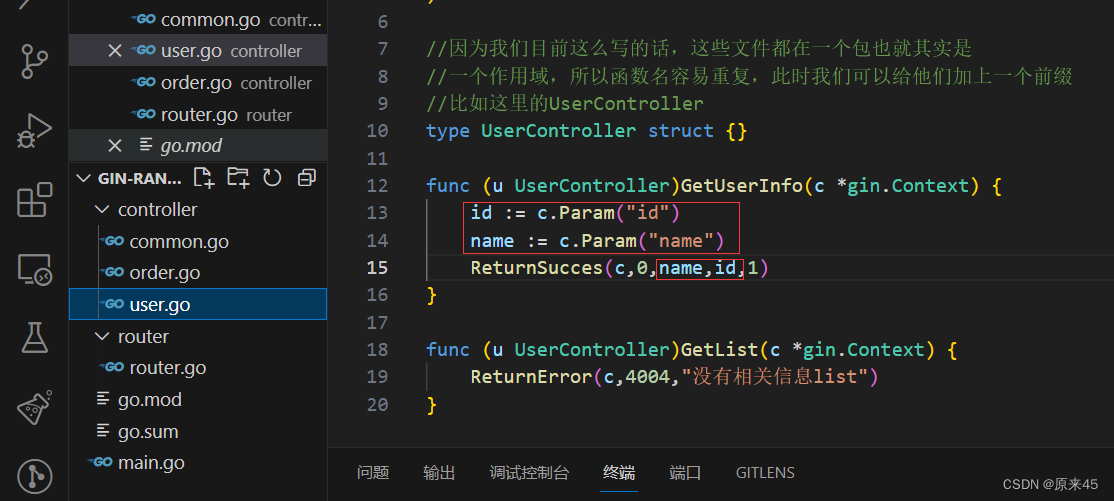Open the Remote Explorer view icon
The height and width of the screenshot is (501, 1114).
click(33, 269)
